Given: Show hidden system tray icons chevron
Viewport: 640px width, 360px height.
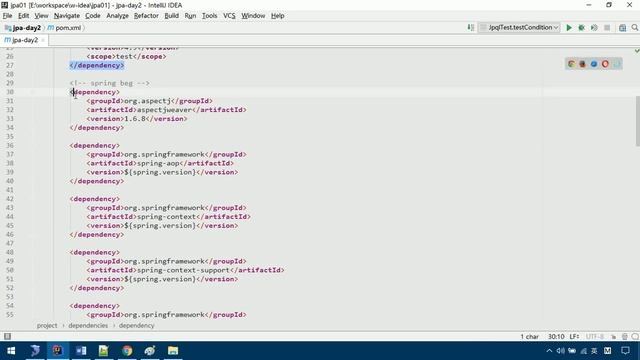Looking at the screenshot, I should point(549,351).
